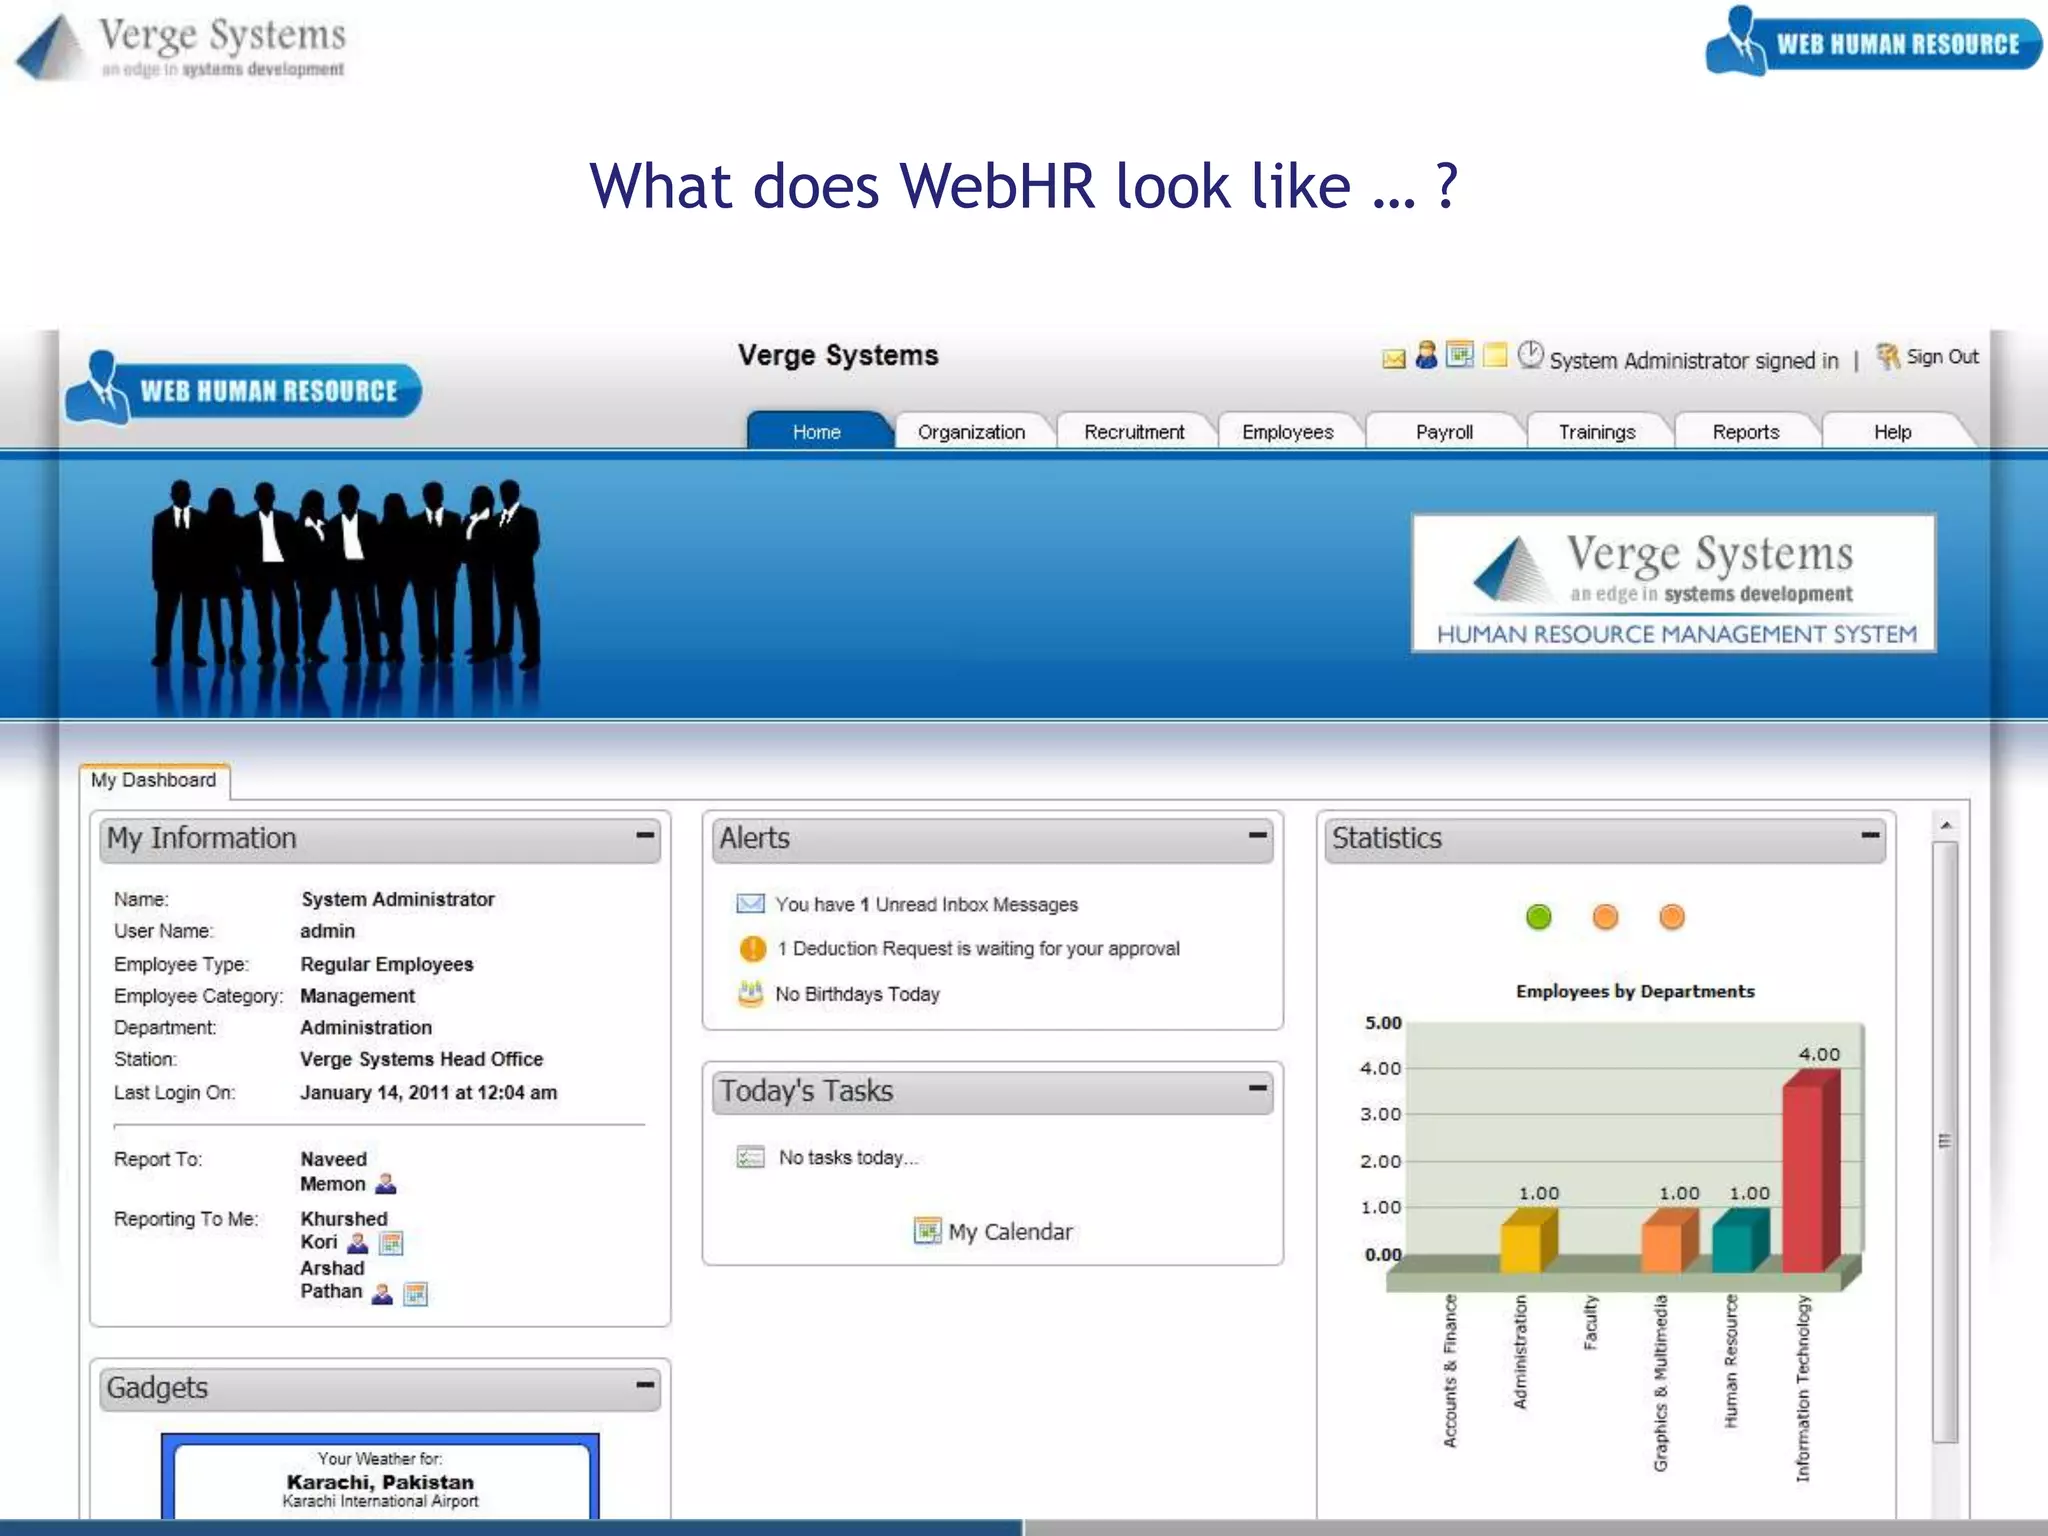Open calendar icon next to Arshad Pathan
Viewport: 2048px width, 1536px height.
(x=416, y=1294)
